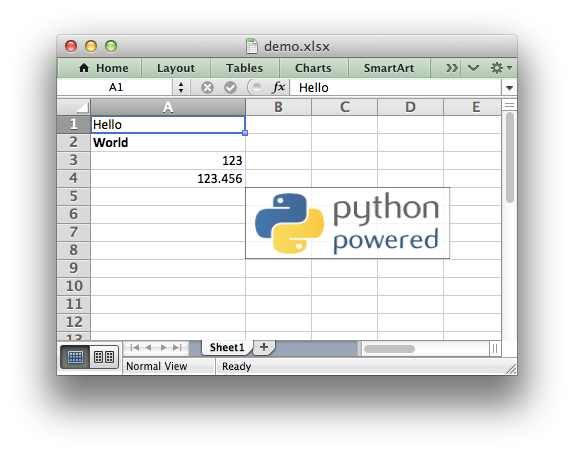Image resolution: width=574 pixels, height=454 pixels.
Task: Click the demo.xlsx title document icon
Action: [x=252, y=46]
